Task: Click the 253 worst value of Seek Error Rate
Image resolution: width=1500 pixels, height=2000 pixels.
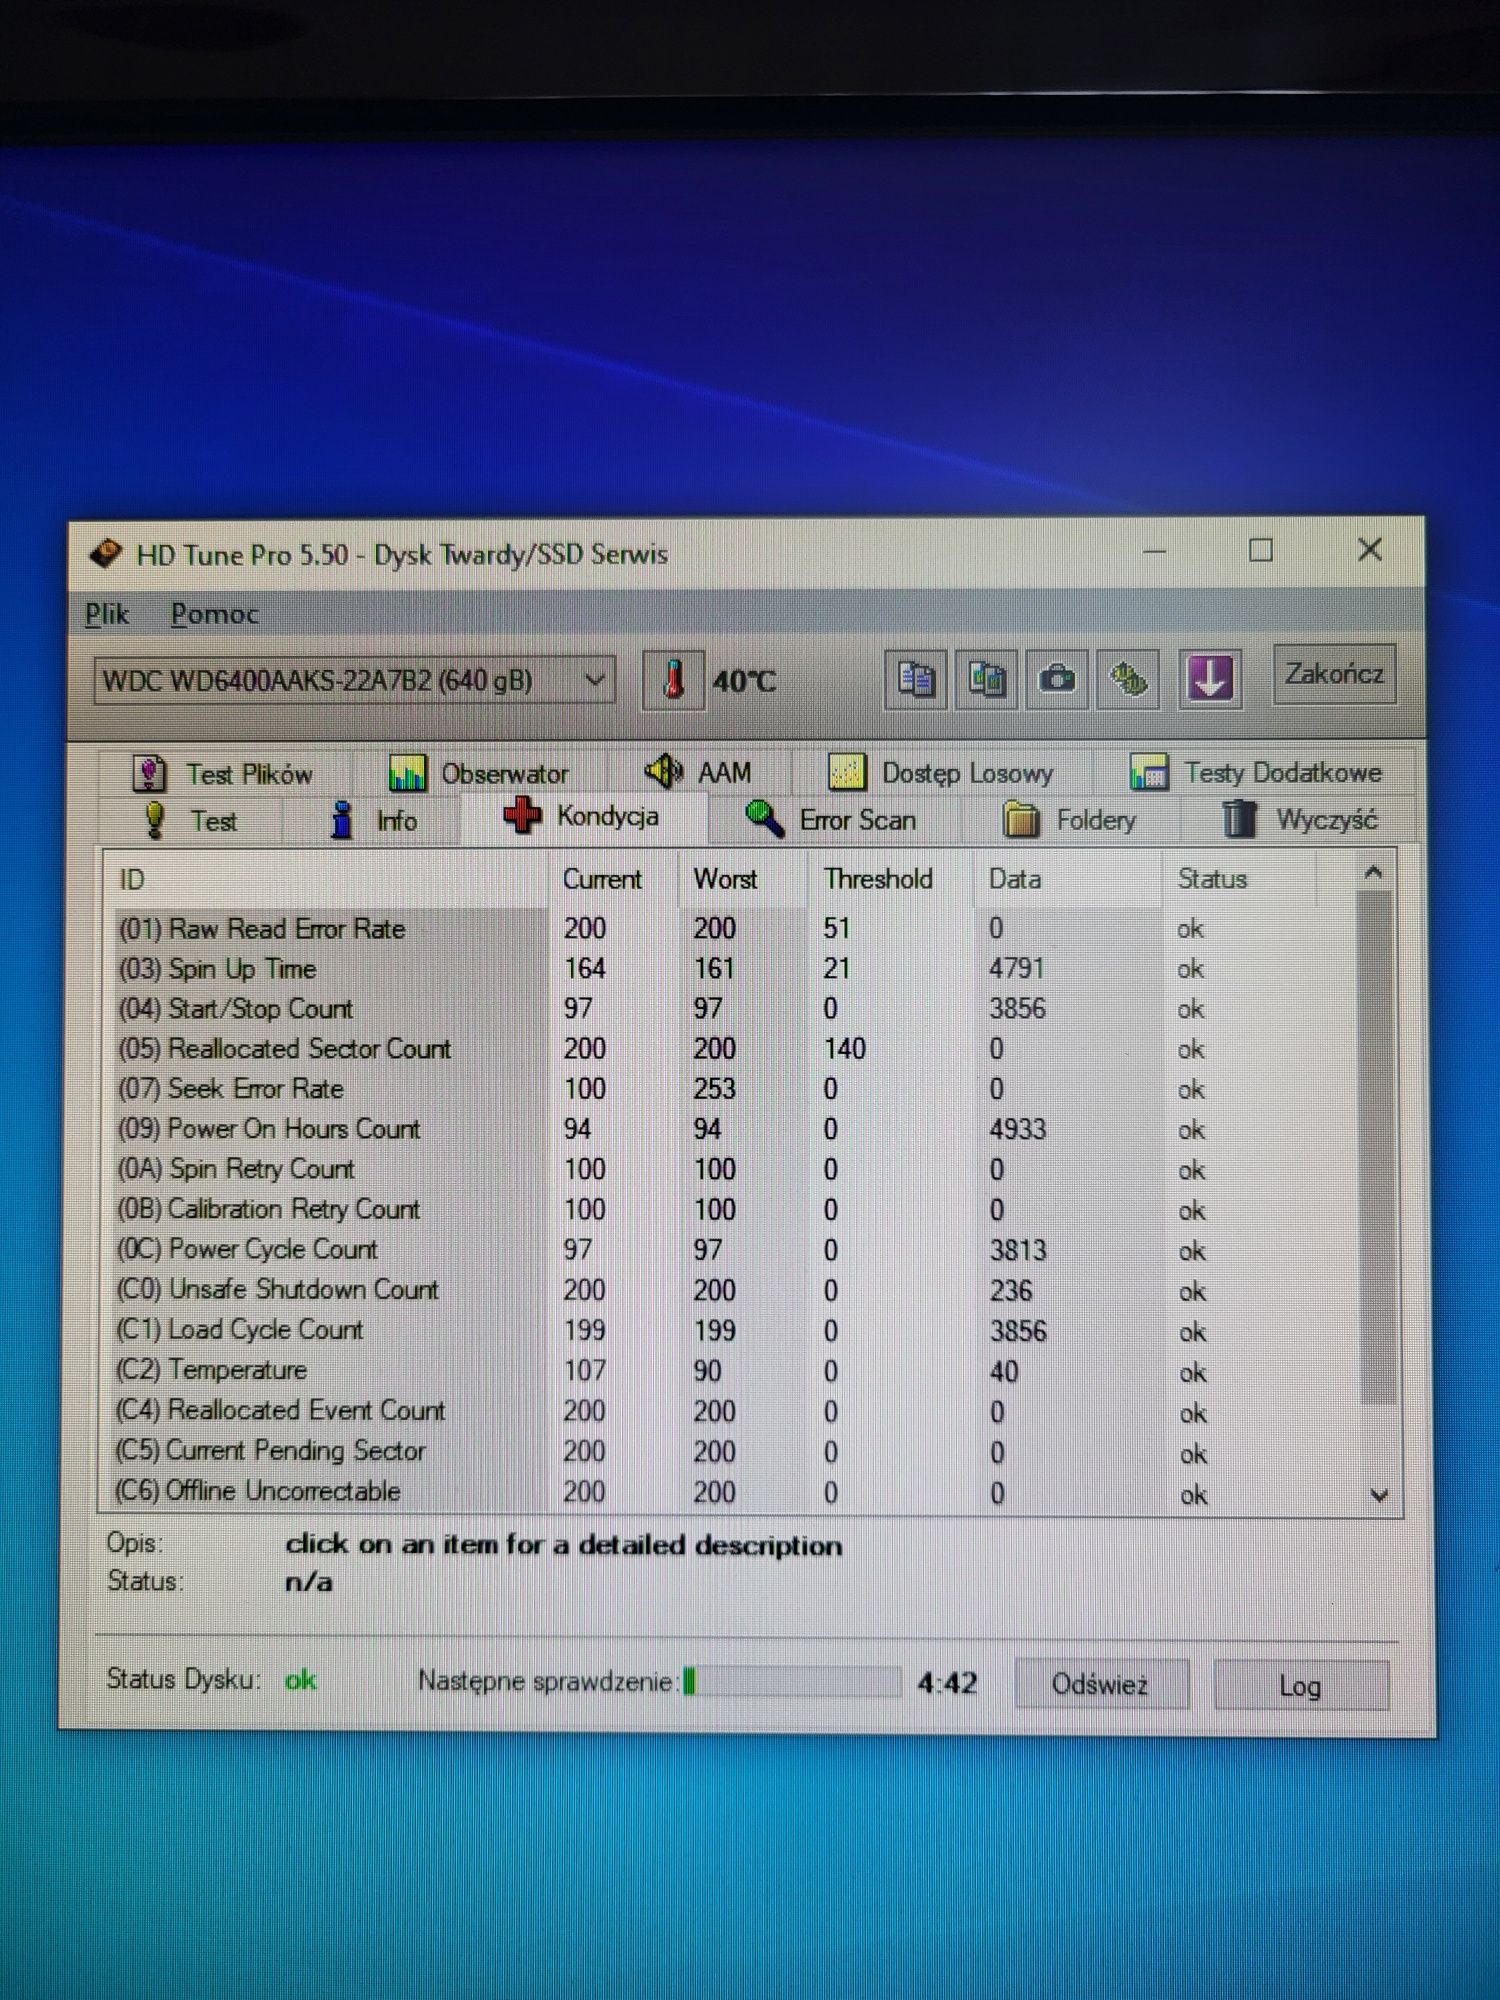Action: [714, 1088]
